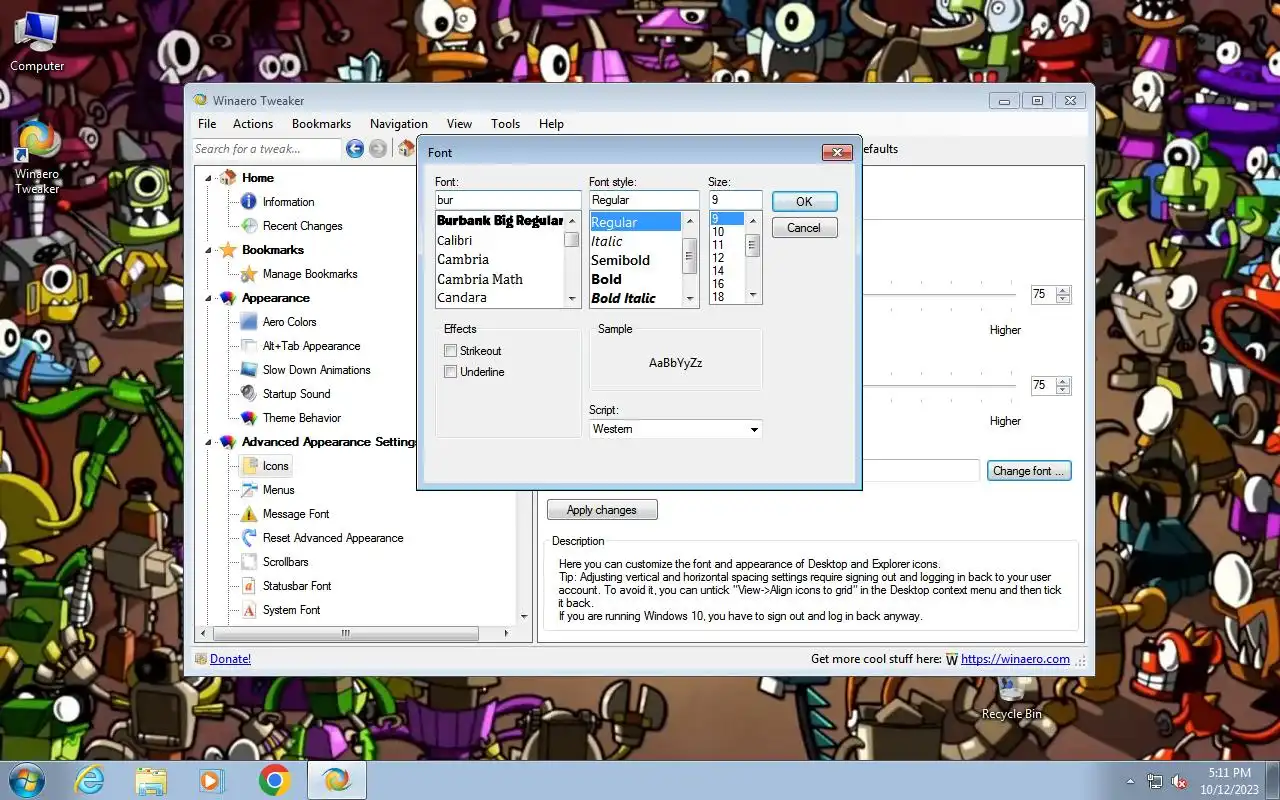The width and height of the screenshot is (1280, 800).
Task: Click the Theme Behavior icon
Action: pyautogui.click(x=249, y=418)
